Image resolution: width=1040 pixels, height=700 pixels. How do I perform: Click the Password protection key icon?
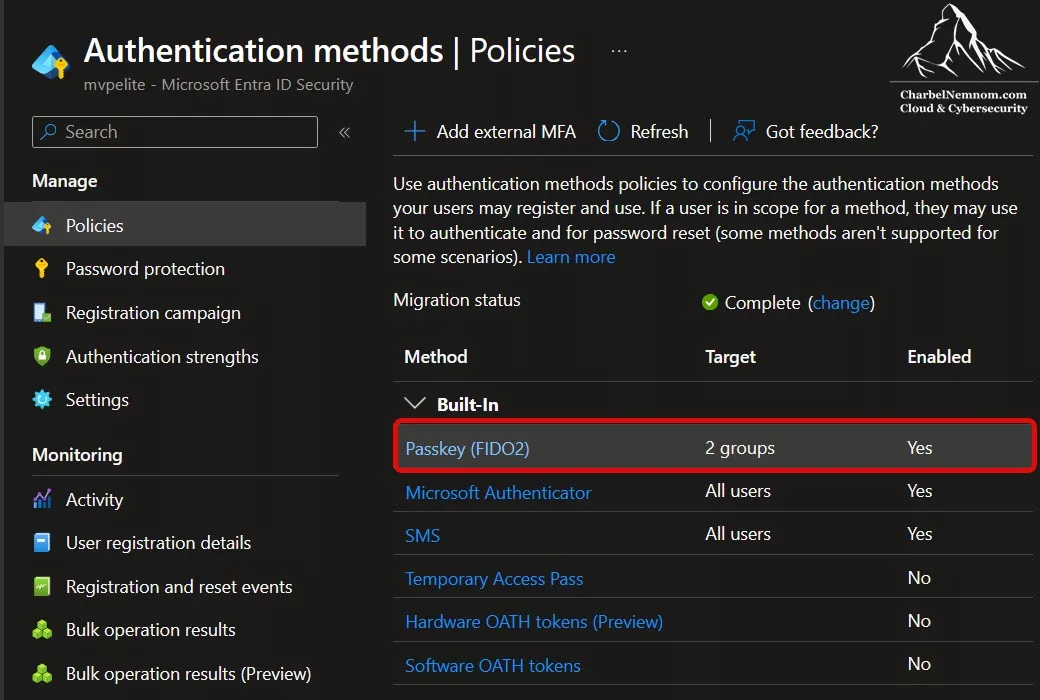42,268
